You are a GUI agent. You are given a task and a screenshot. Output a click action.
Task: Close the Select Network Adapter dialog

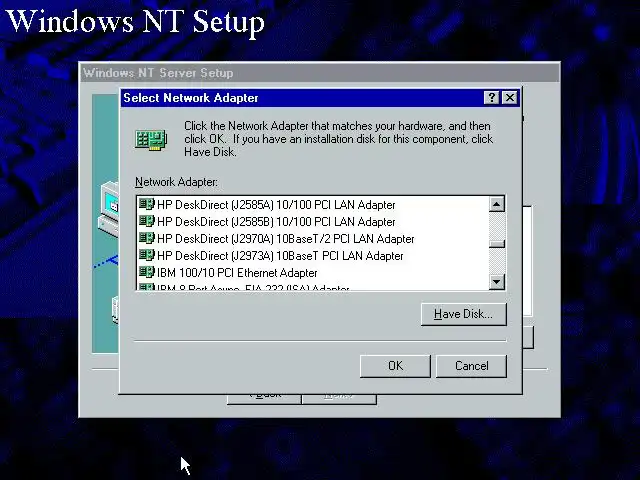[510, 98]
